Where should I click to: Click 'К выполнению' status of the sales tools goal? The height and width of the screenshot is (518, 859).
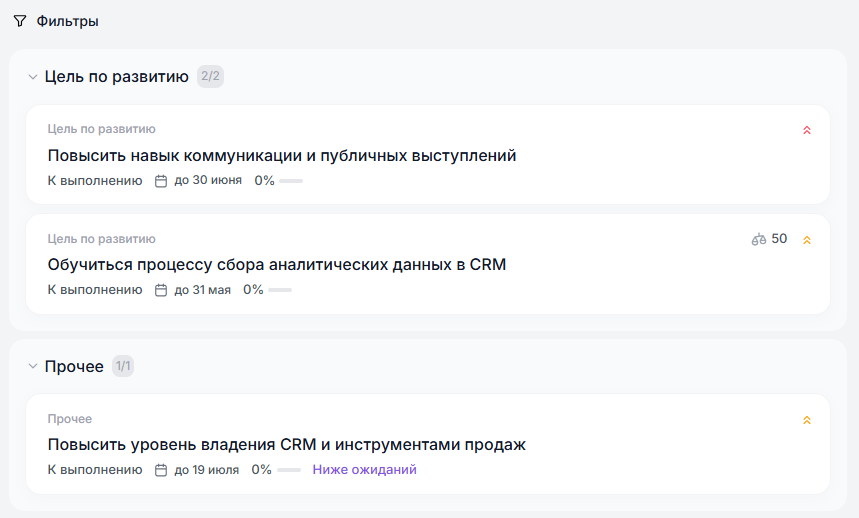95,470
